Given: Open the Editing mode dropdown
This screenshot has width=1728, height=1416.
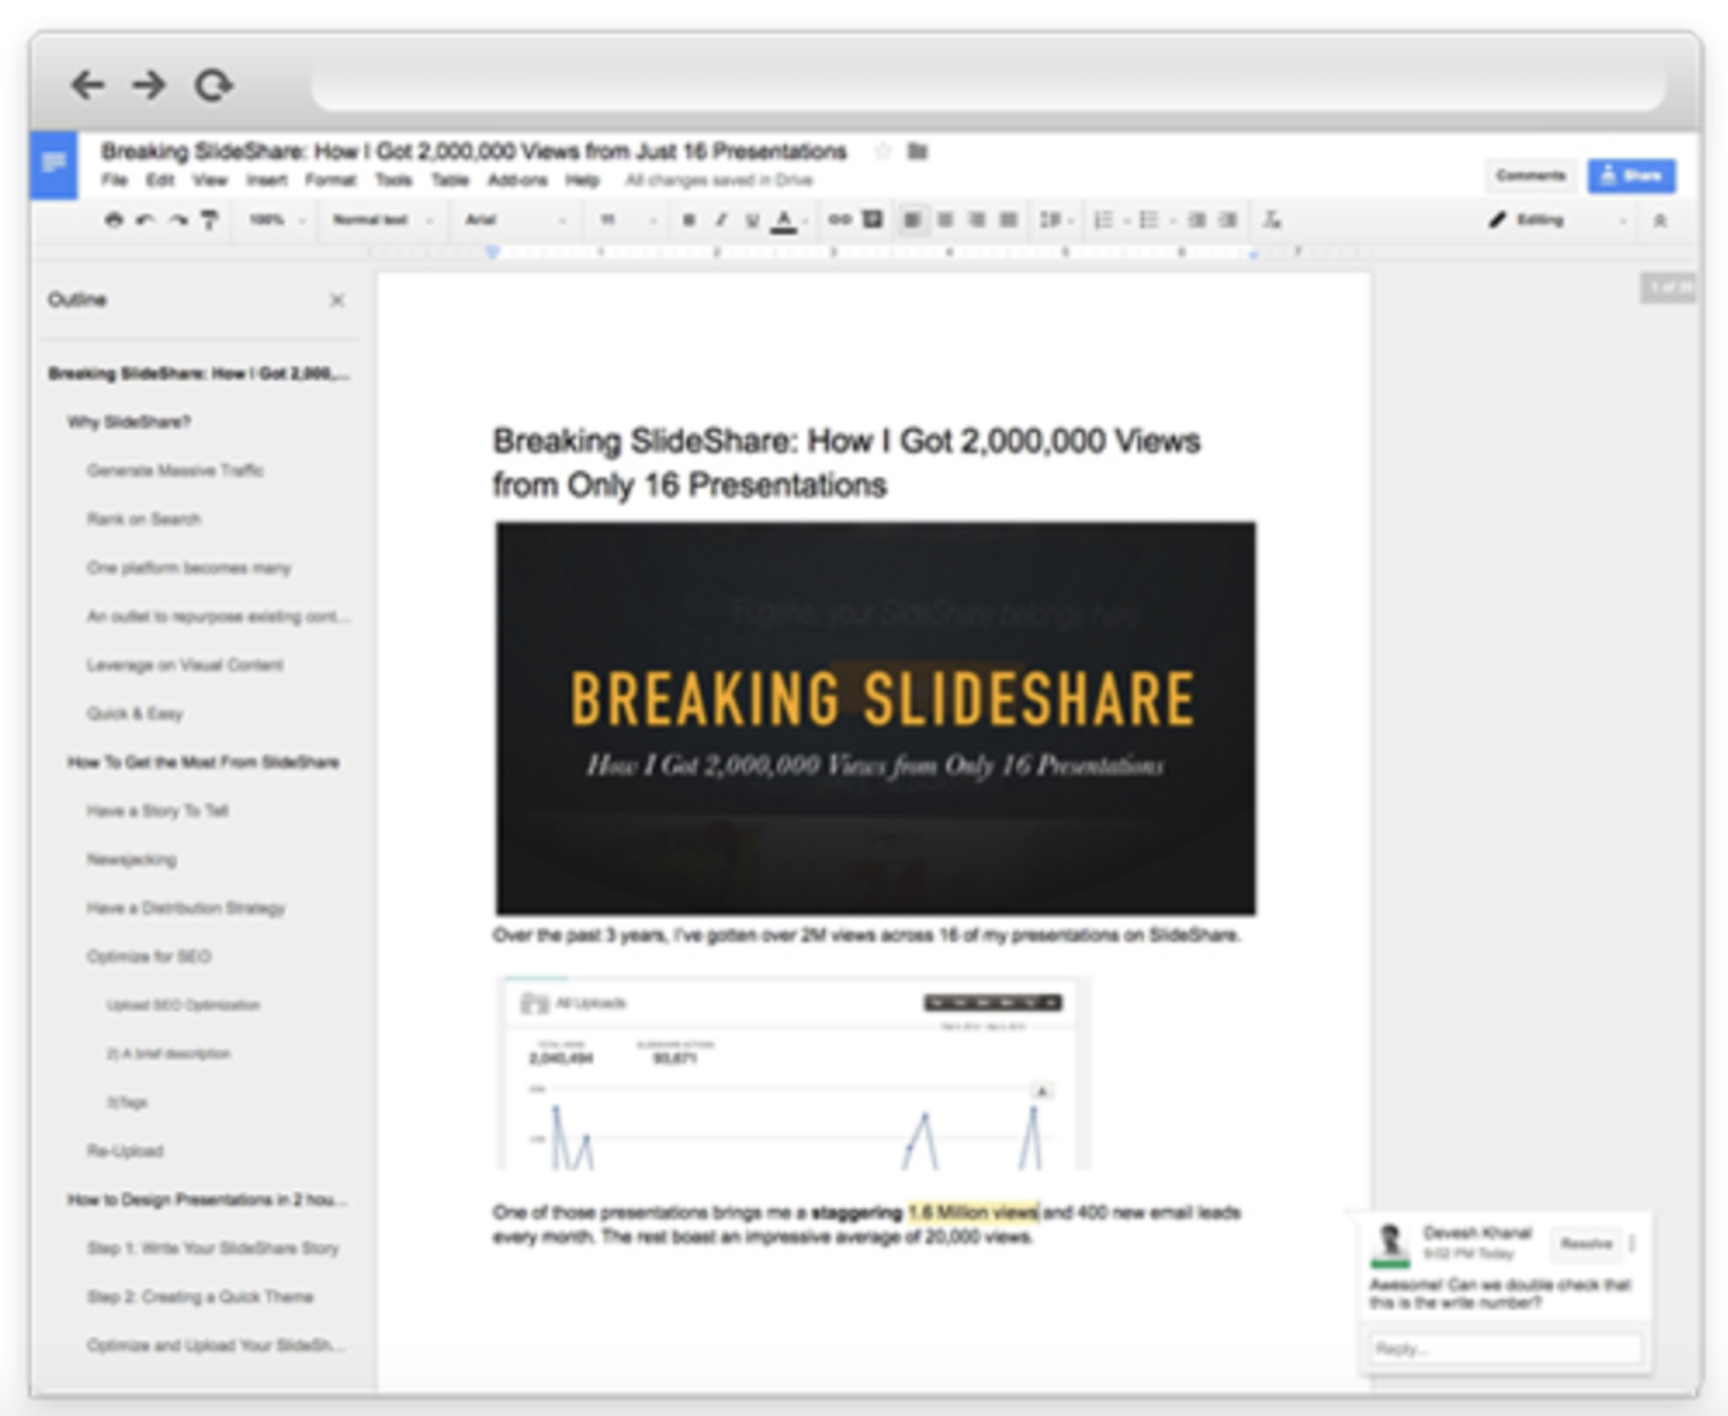Looking at the screenshot, I should point(1557,220).
